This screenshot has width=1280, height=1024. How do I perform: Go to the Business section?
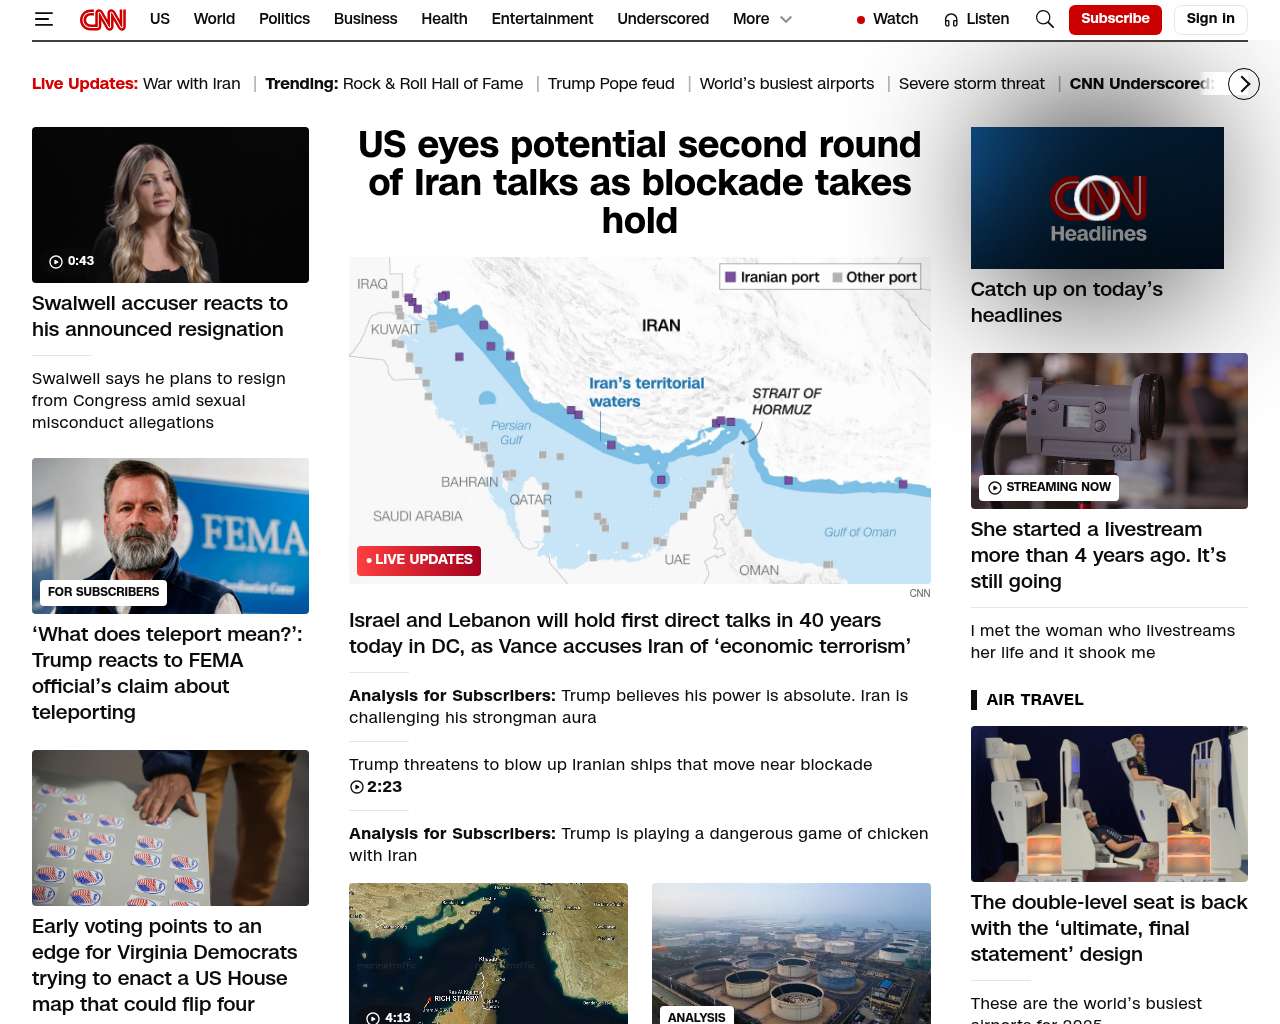click(x=365, y=19)
